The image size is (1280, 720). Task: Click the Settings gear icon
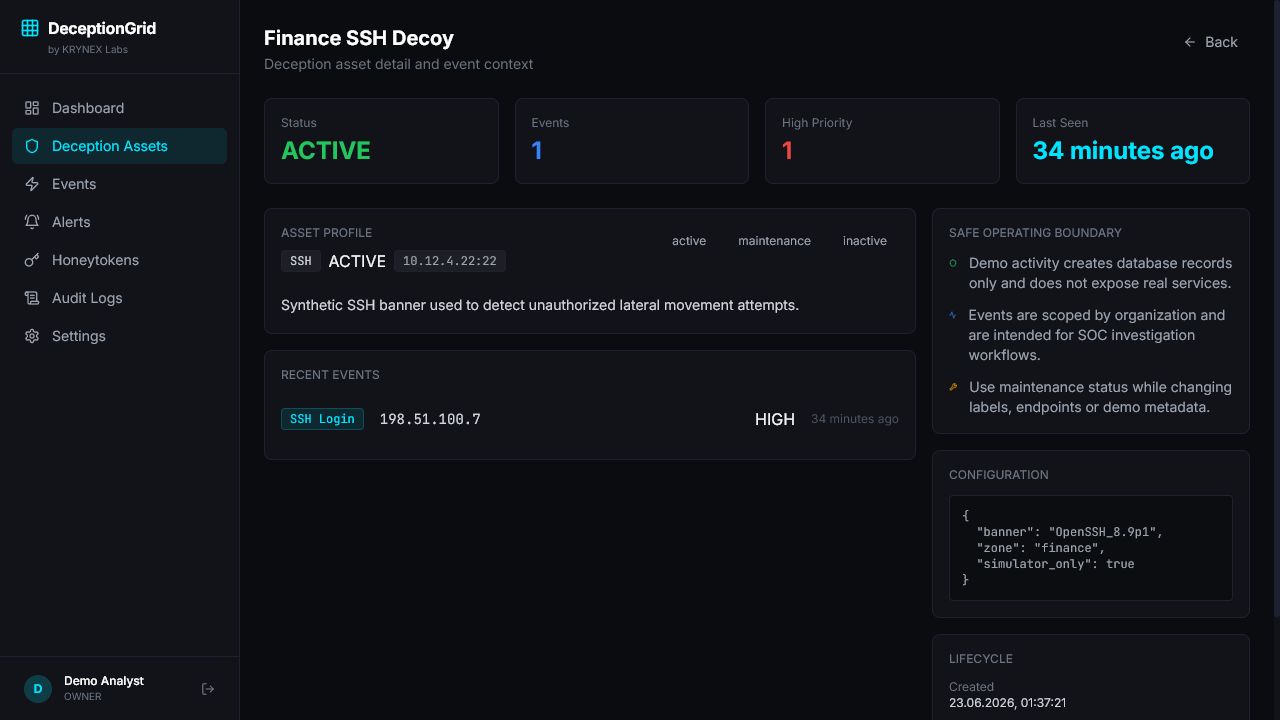click(x=32, y=336)
